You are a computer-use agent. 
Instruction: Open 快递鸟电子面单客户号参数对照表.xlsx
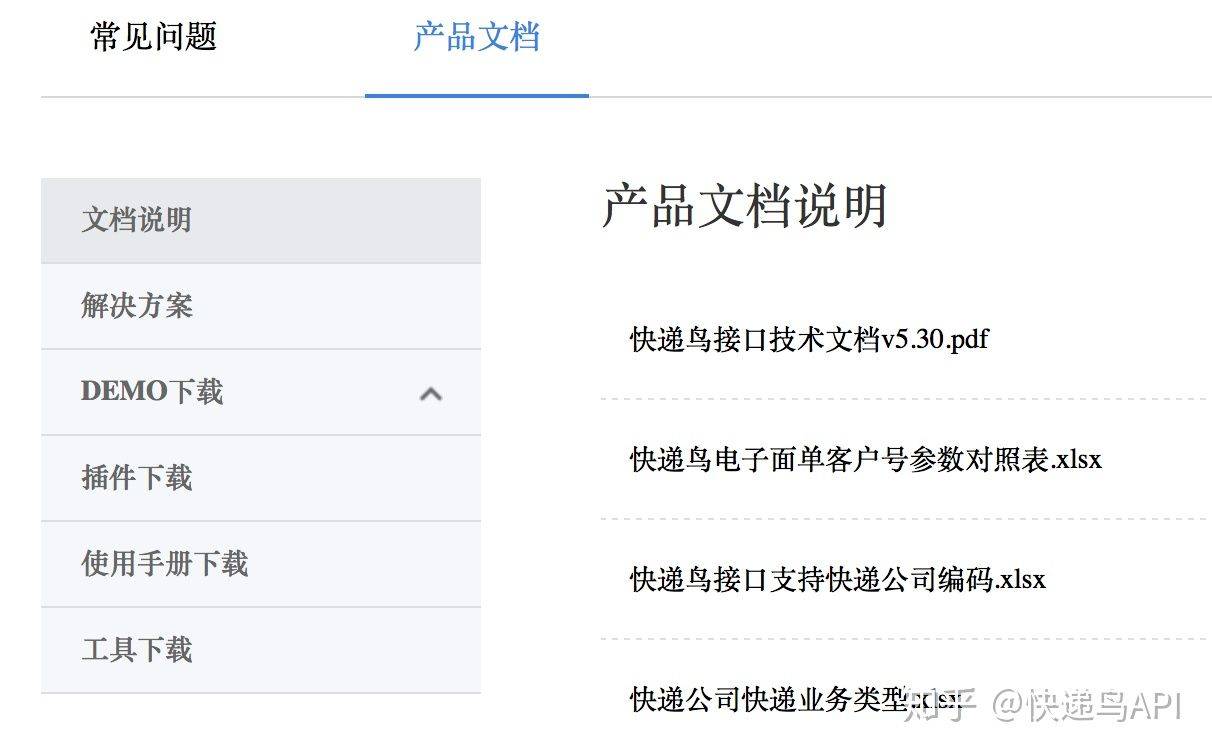[866, 459]
